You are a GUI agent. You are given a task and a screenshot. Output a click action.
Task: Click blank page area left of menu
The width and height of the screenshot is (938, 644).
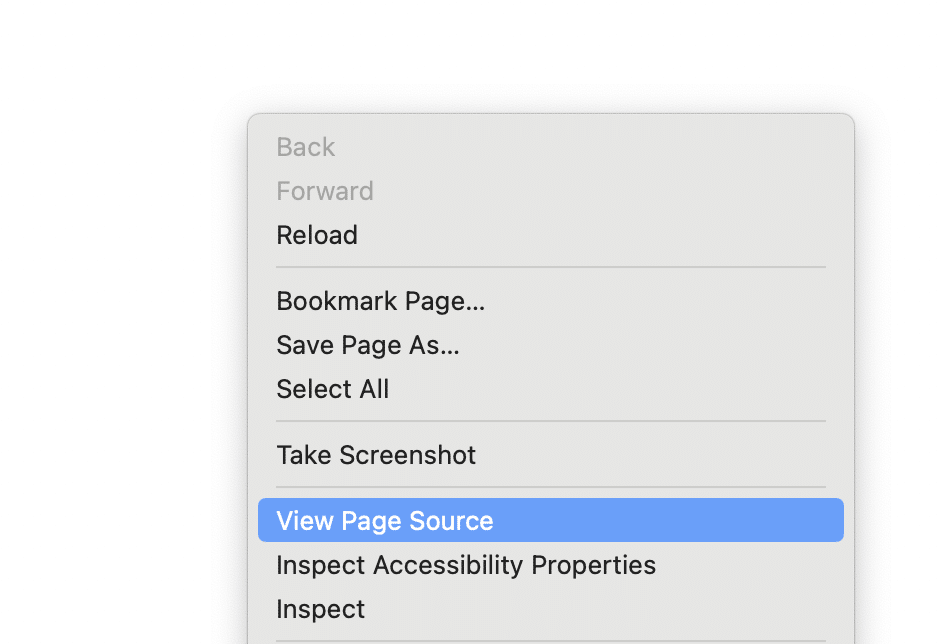(120, 350)
